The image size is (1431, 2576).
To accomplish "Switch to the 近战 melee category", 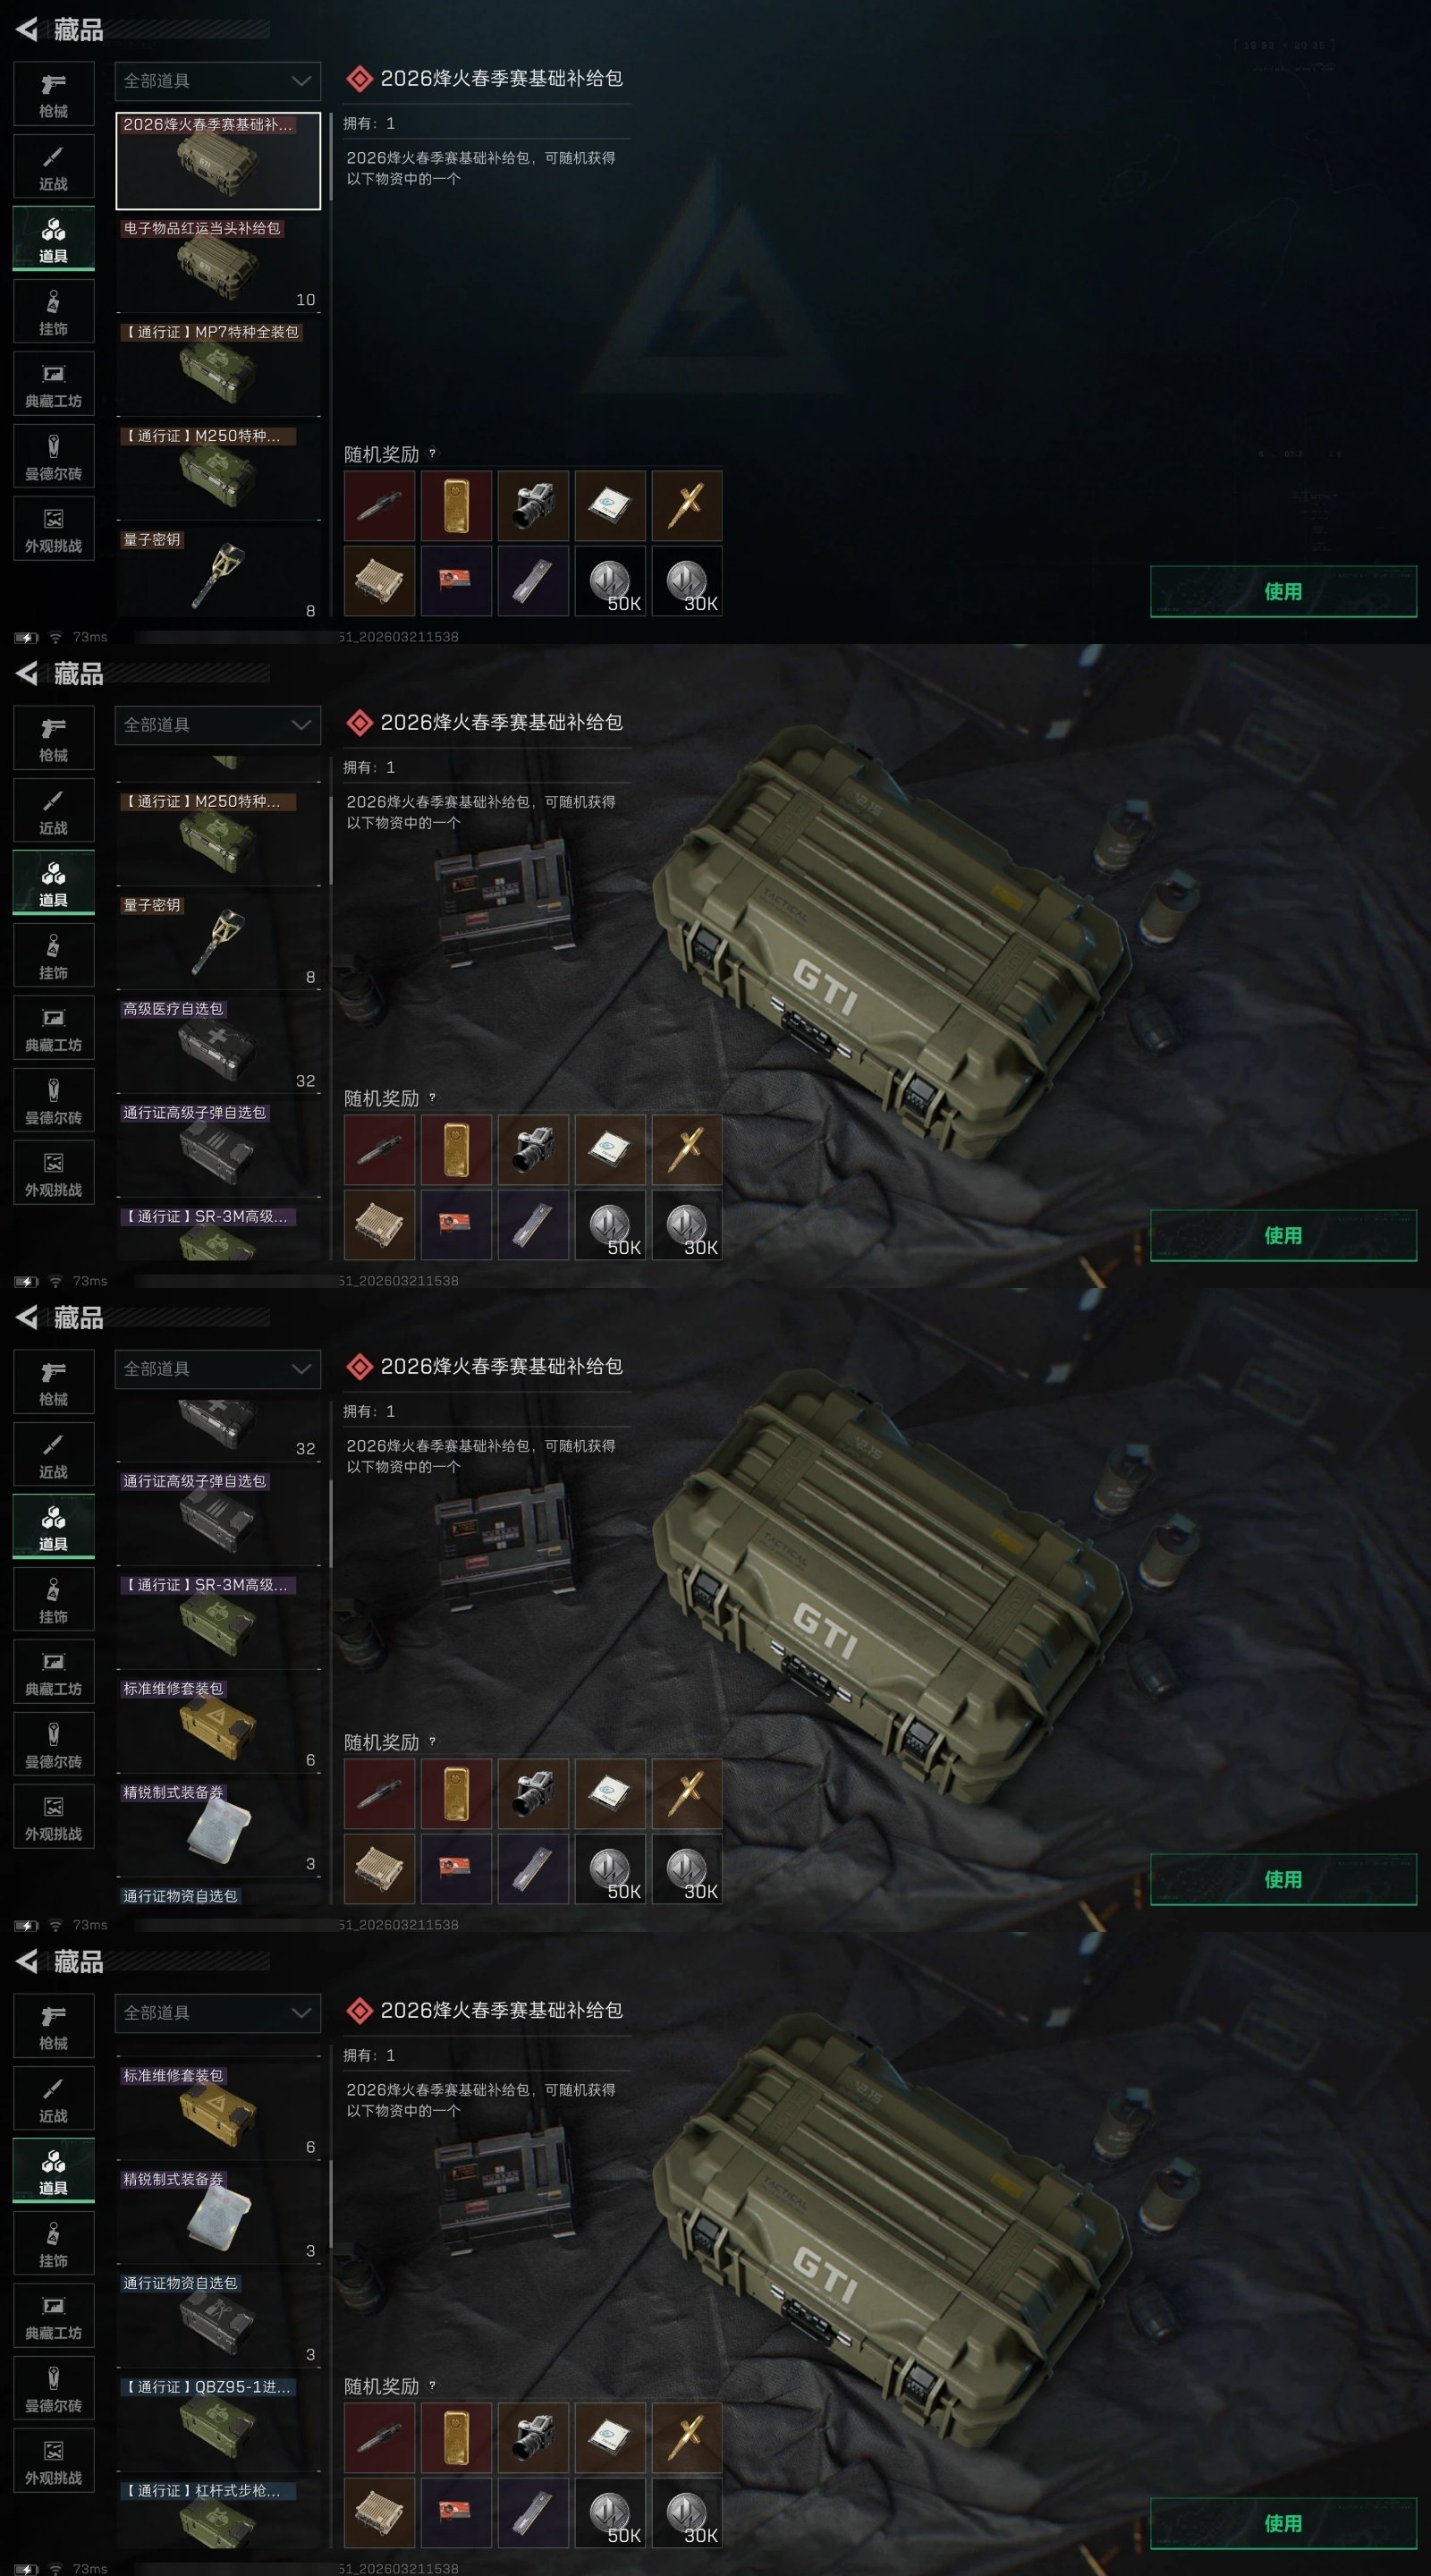I will click(54, 167).
